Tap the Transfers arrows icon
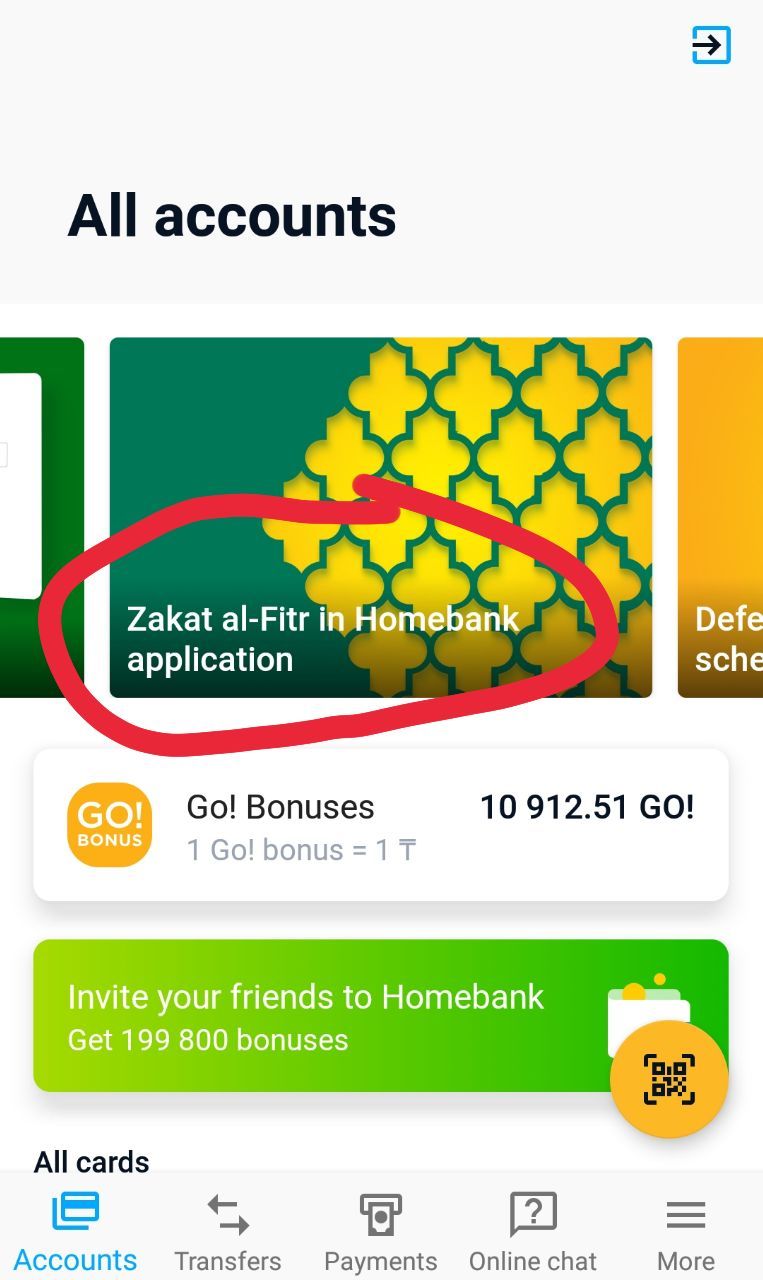 [x=228, y=1215]
